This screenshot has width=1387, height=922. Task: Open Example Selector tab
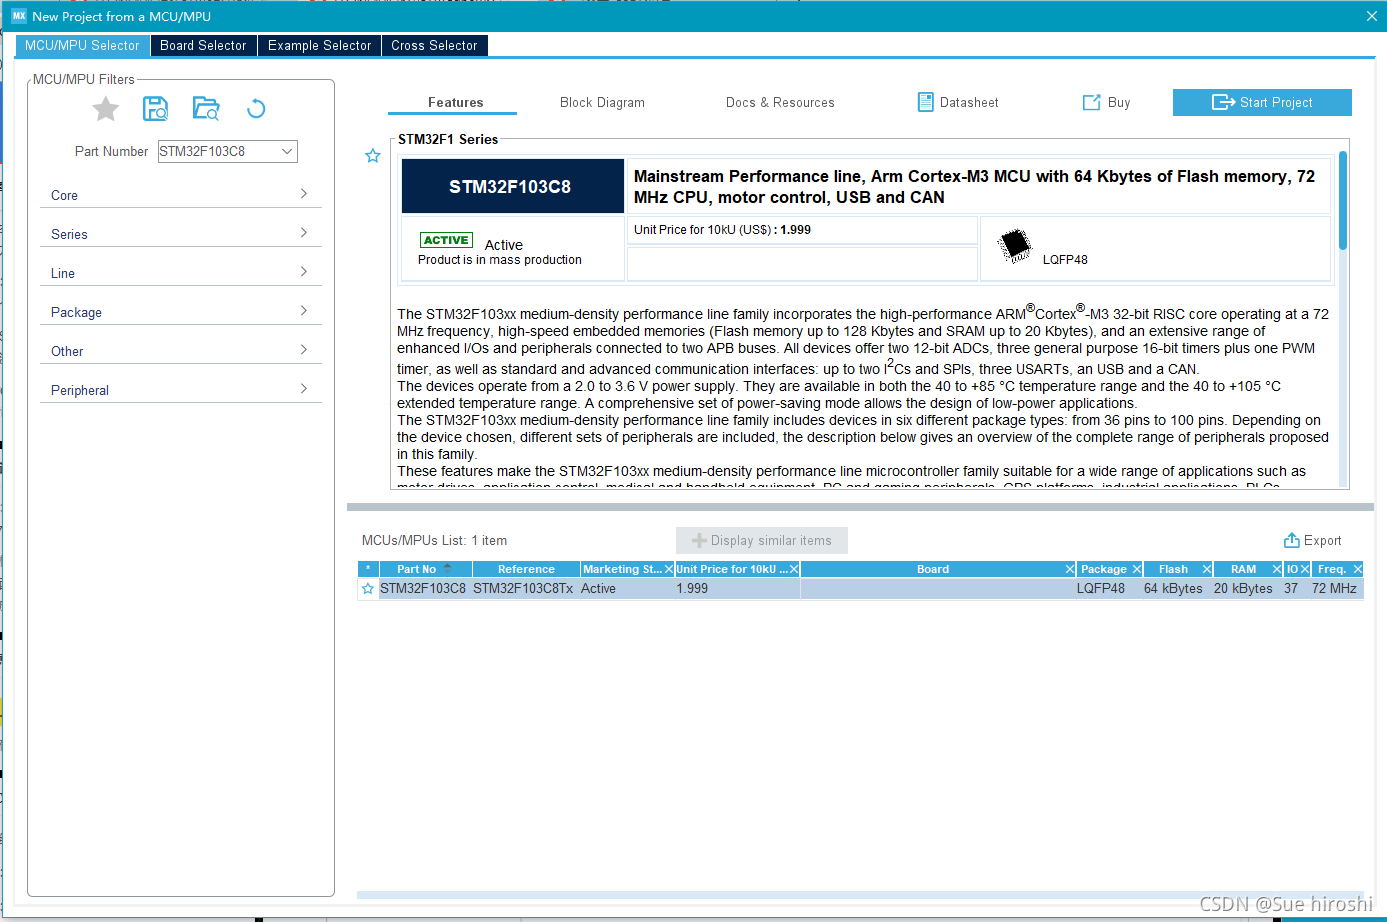(x=319, y=45)
